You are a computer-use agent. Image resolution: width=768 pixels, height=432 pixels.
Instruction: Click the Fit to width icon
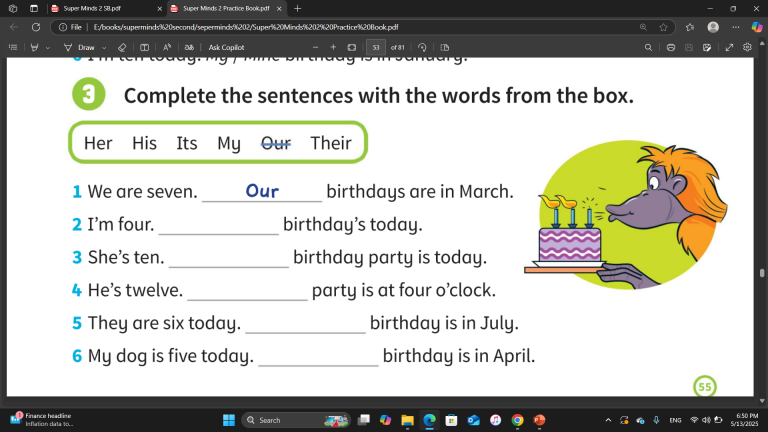[351, 47]
